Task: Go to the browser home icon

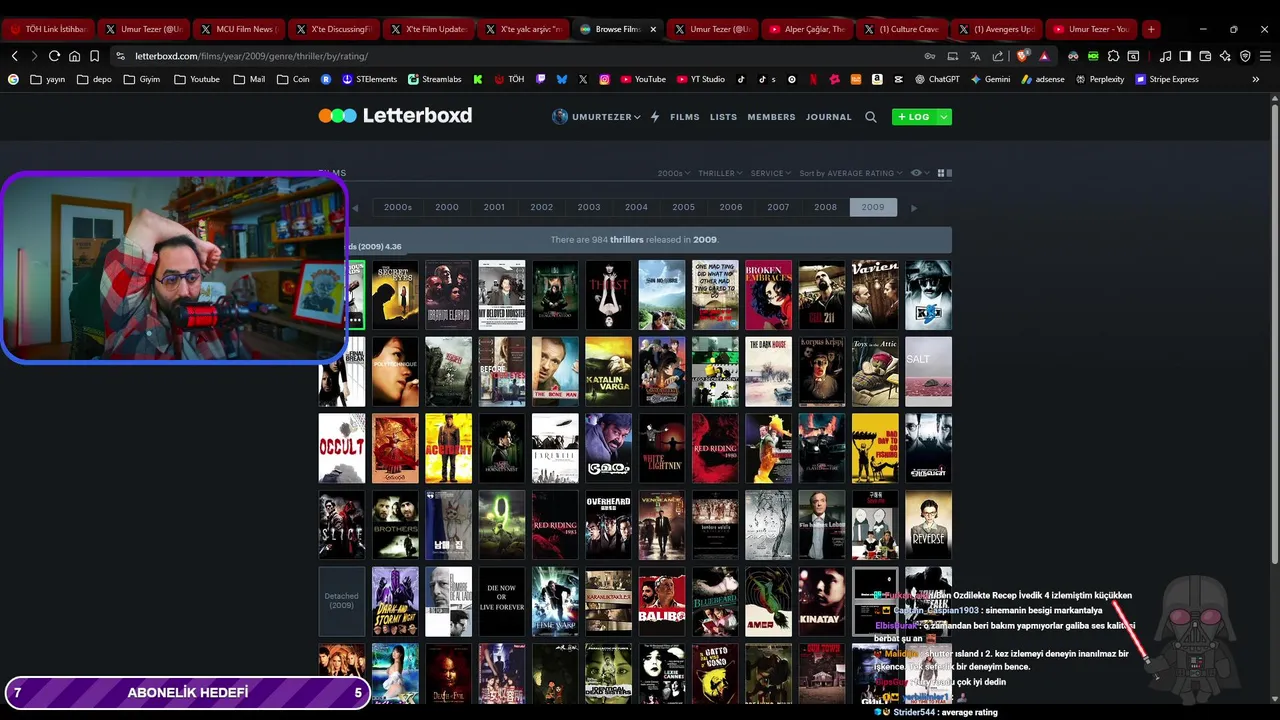Action: (x=74, y=56)
